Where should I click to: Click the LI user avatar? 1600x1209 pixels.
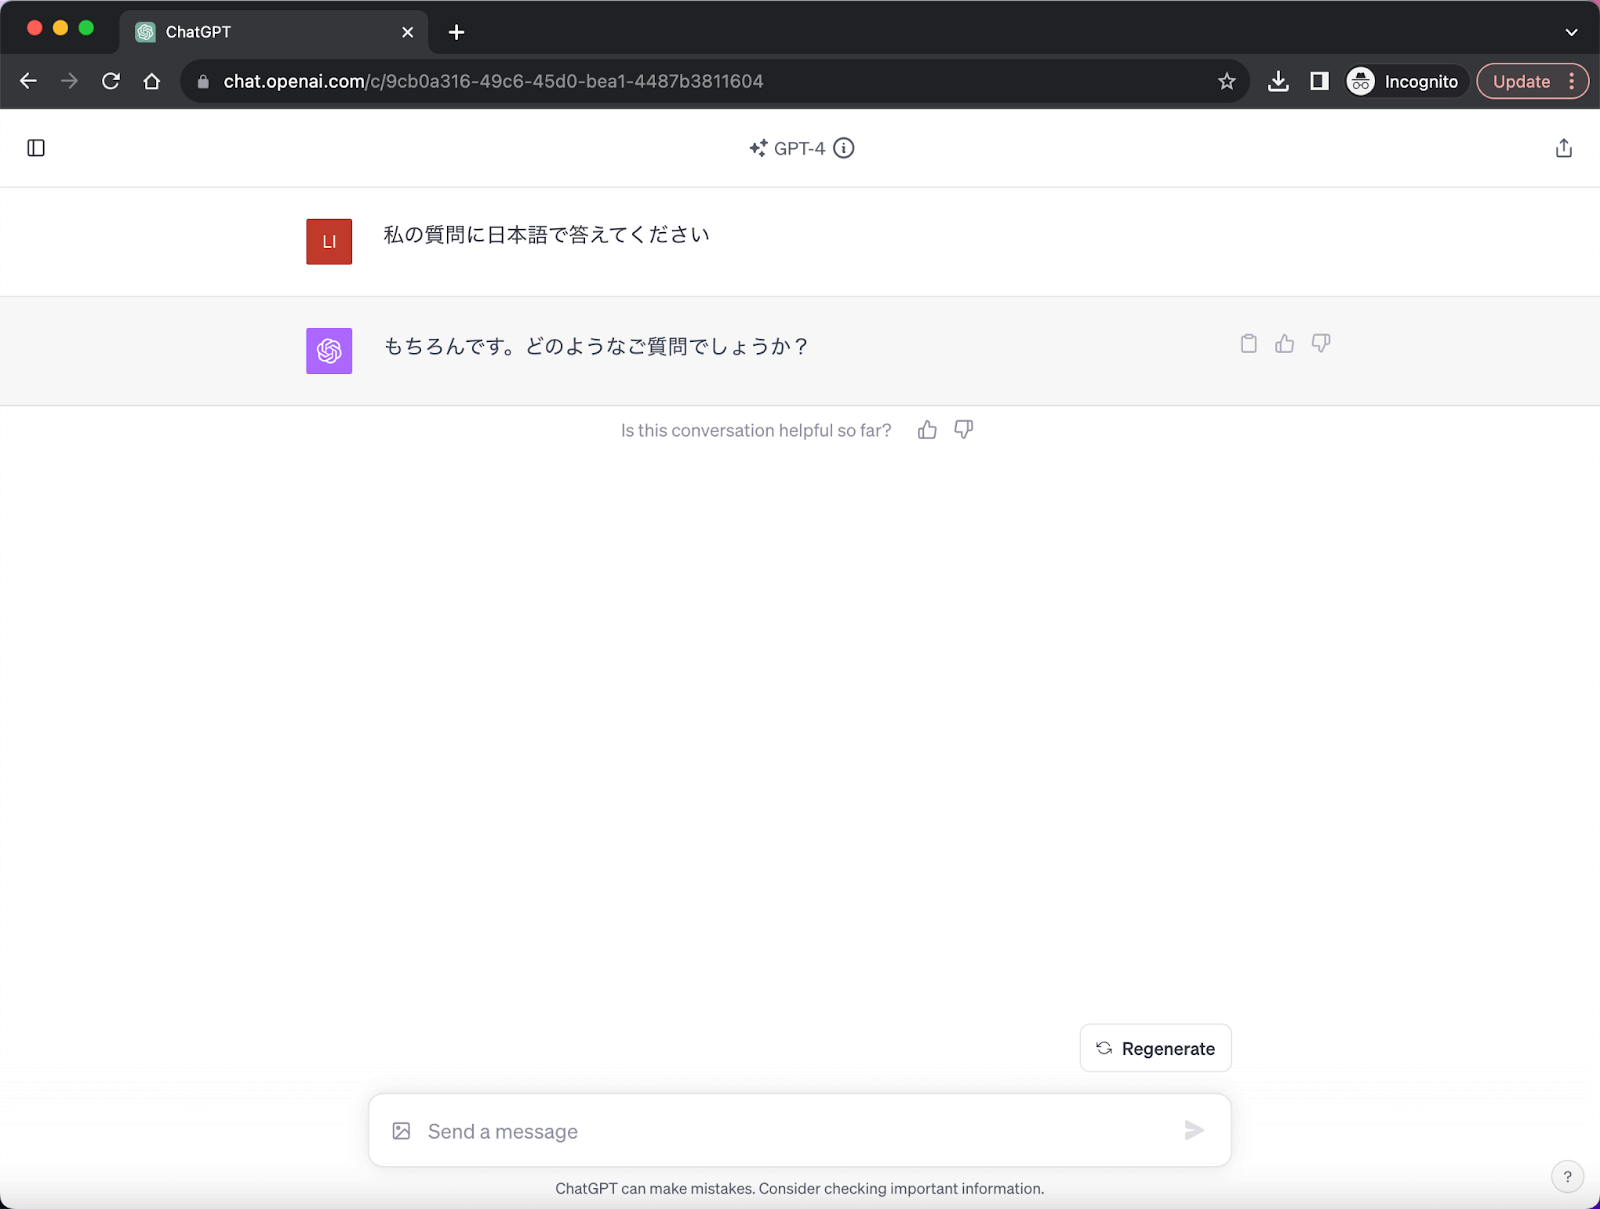click(329, 242)
